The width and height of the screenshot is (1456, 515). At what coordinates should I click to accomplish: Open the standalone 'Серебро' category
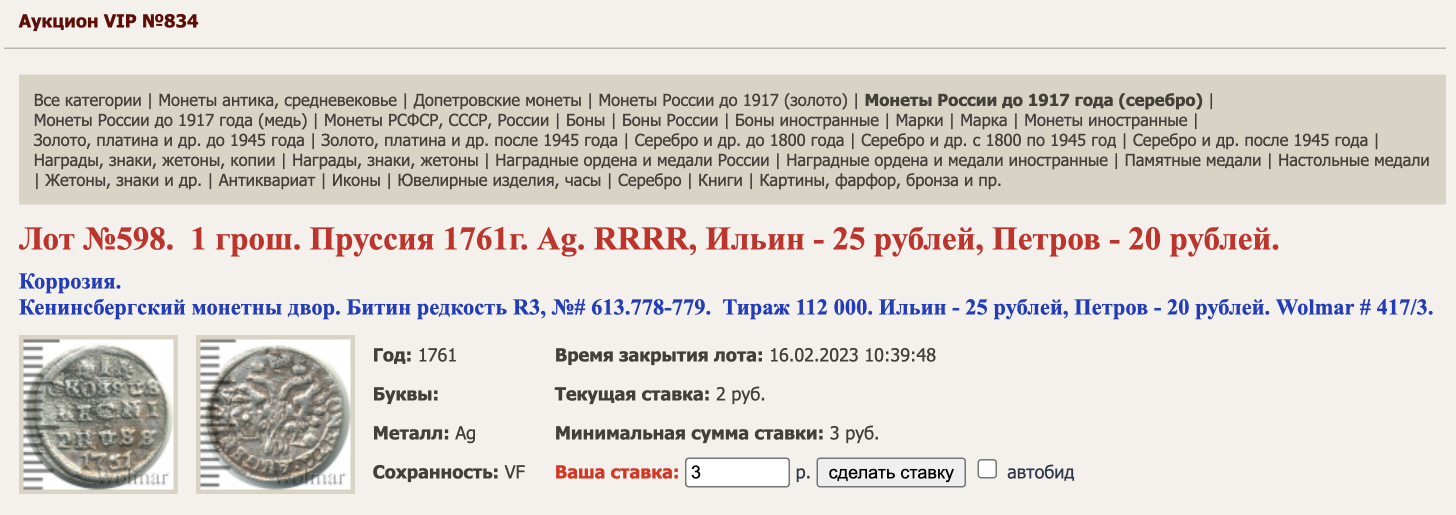[648, 181]
